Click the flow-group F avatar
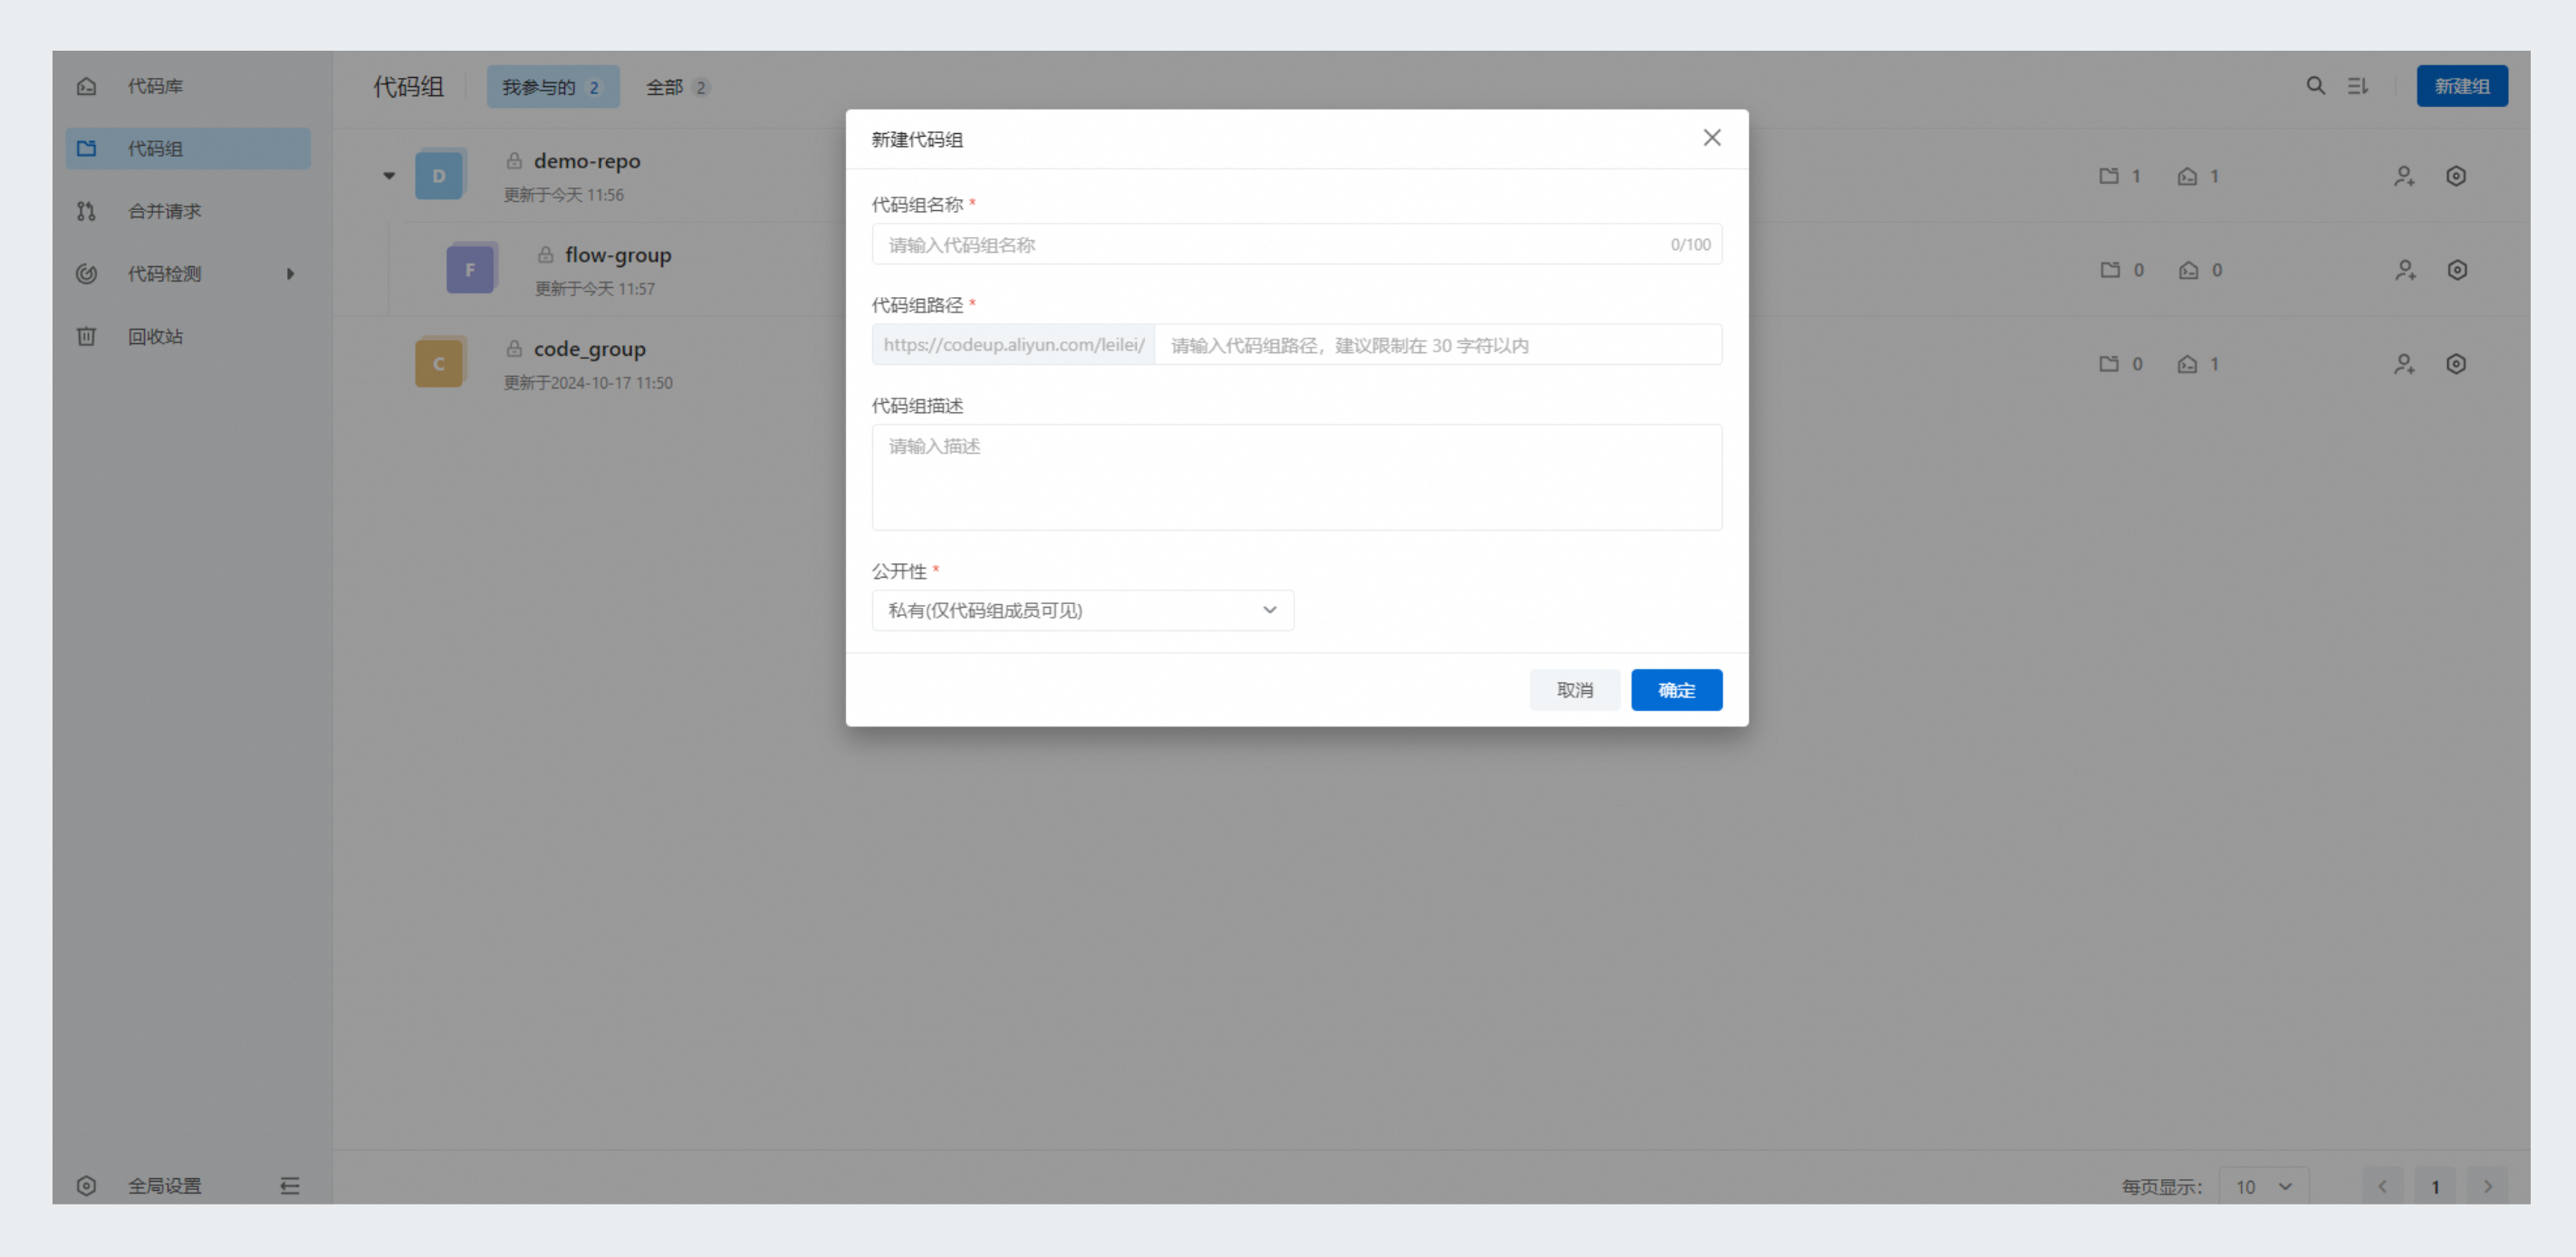 471,269
